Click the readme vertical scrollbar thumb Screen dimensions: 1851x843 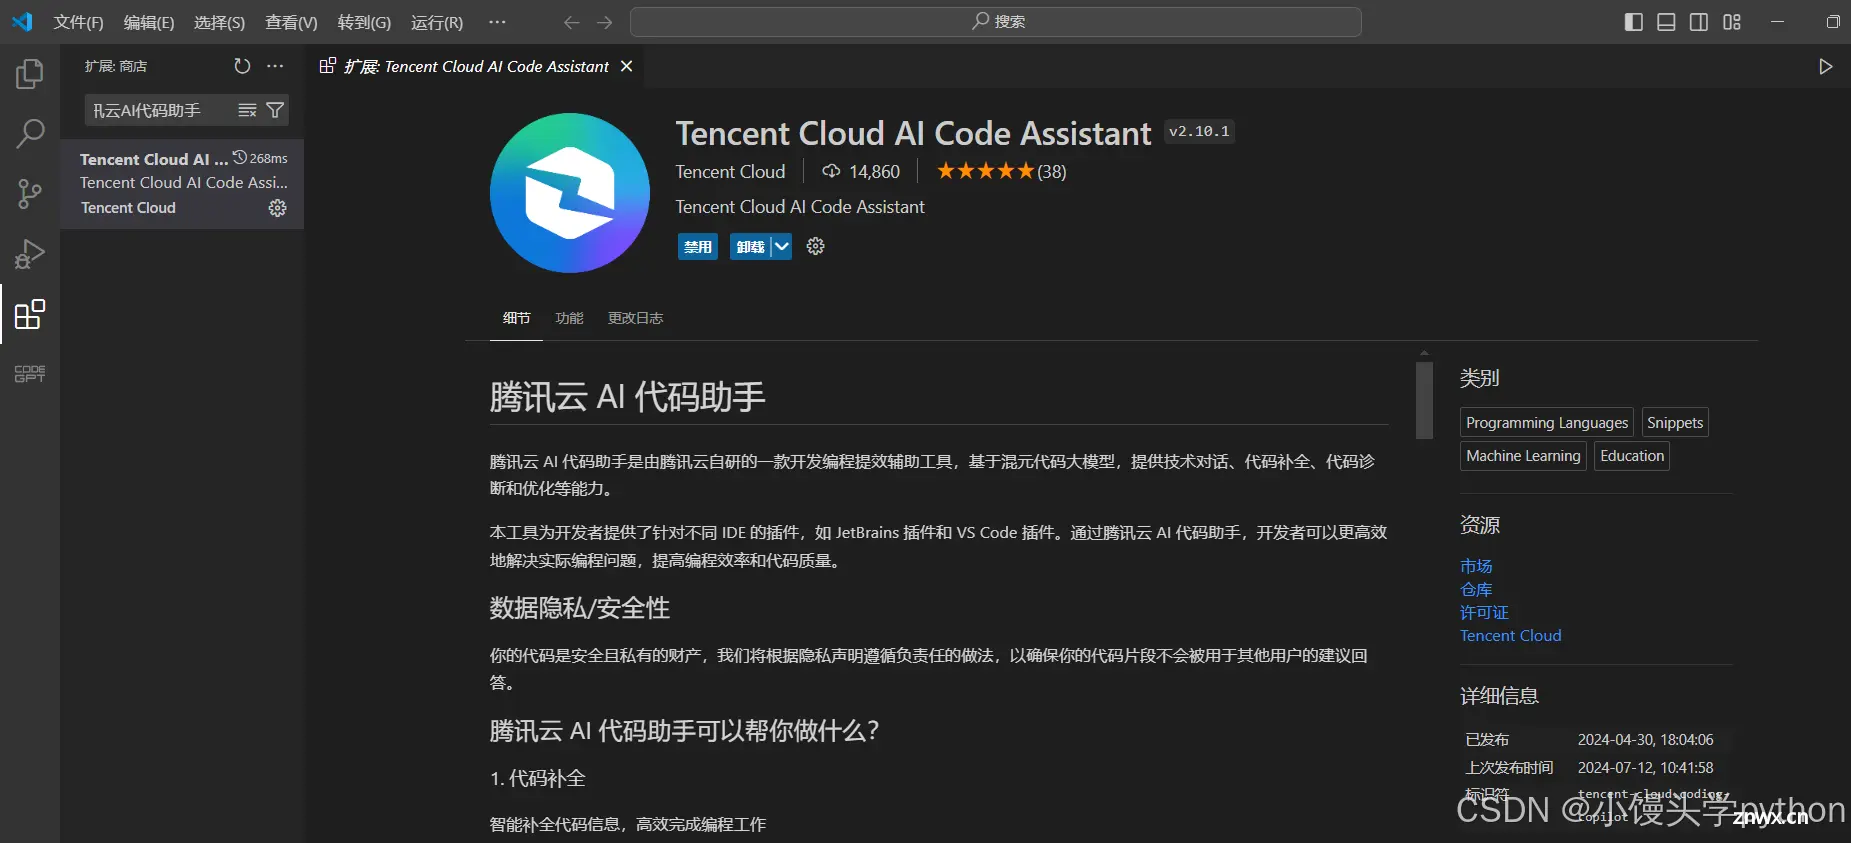[1424, 400]
